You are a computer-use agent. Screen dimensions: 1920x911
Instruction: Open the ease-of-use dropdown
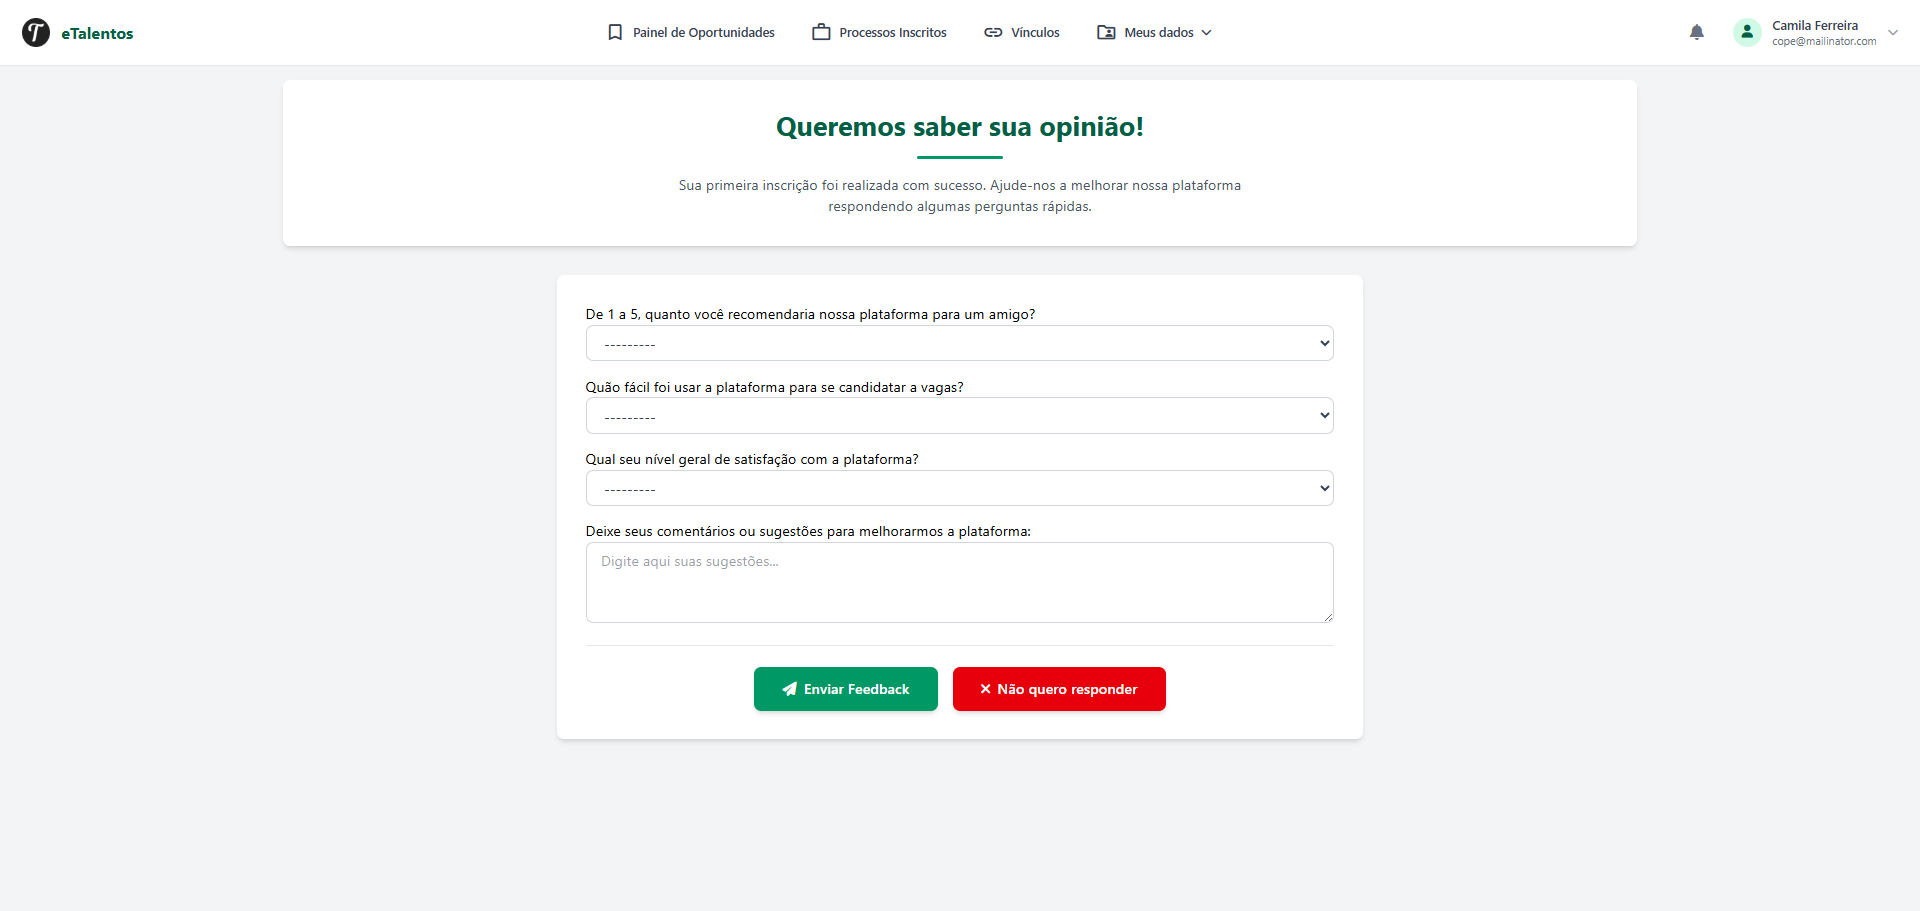pos(960,416)
